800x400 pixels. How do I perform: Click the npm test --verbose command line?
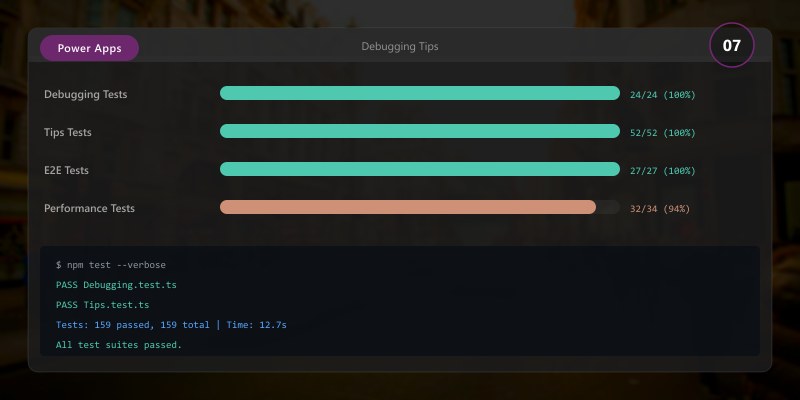coord(111,265)
